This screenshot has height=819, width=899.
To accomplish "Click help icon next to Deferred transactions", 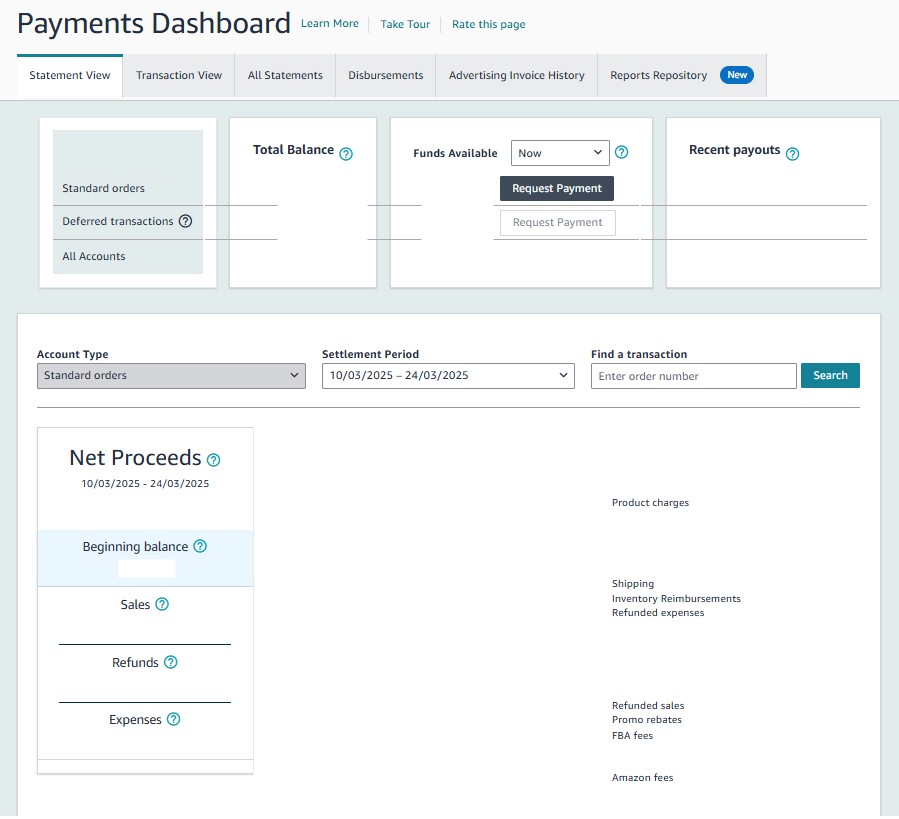I will 185,222.
